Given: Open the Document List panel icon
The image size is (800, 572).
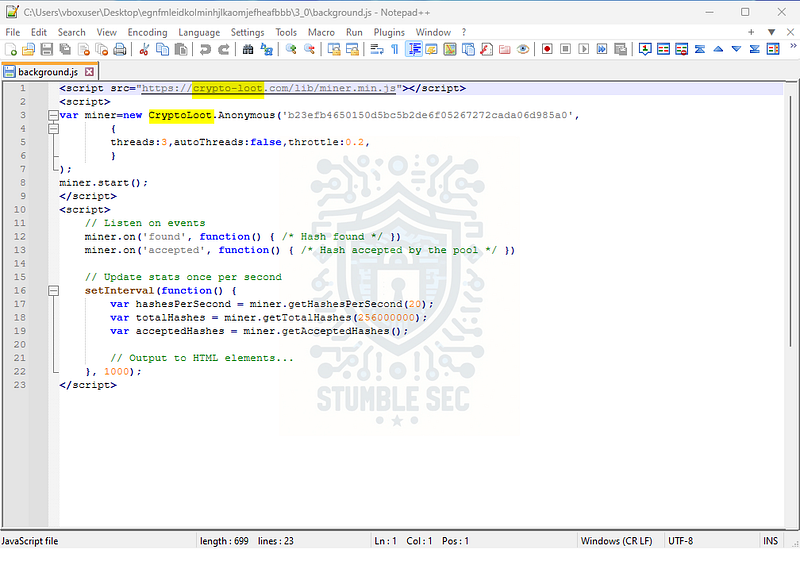Looking at the screenshot, I should tap(468, 49).
